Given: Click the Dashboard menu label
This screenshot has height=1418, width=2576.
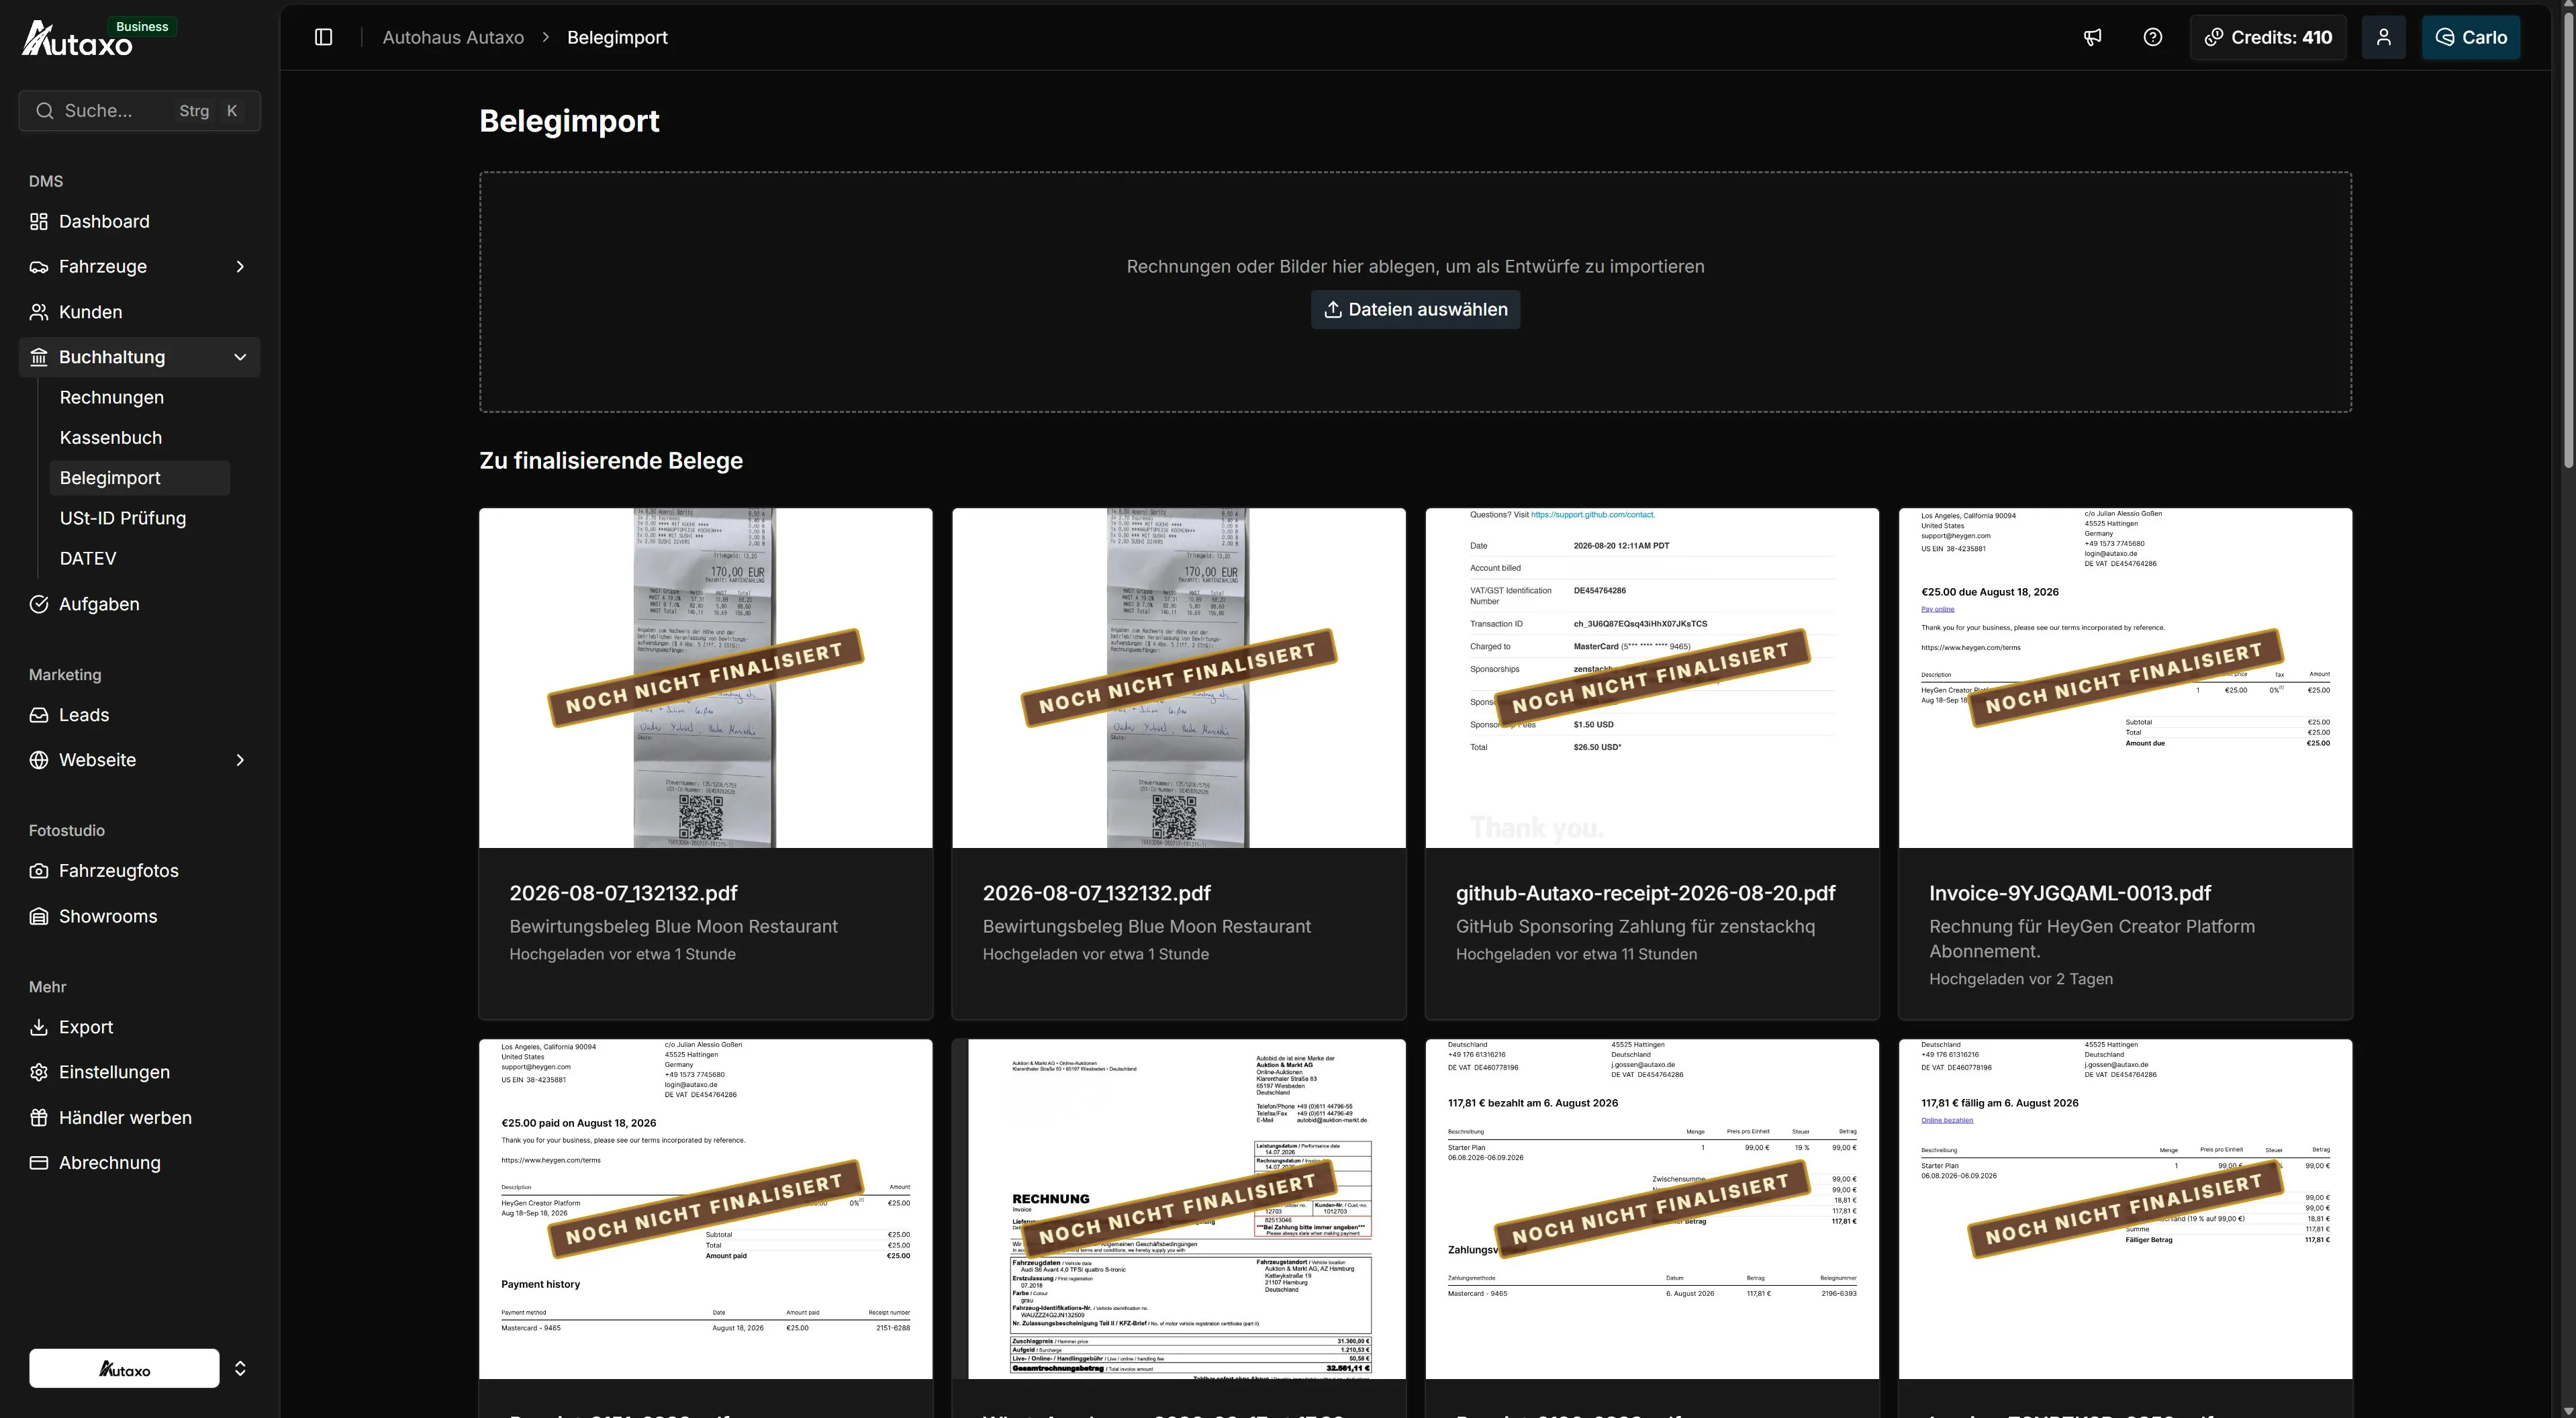Looking at the screenshot, I should tap(104, 222).
